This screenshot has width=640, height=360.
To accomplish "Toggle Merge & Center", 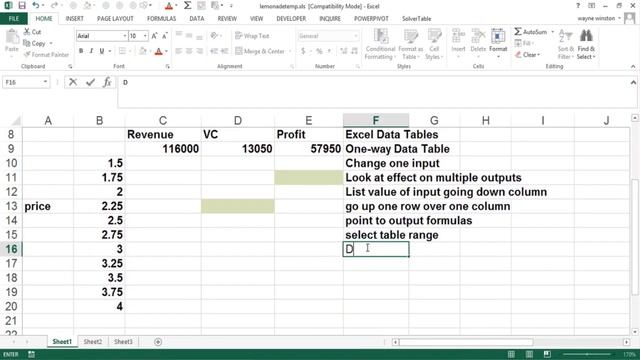I will [260, 51].
